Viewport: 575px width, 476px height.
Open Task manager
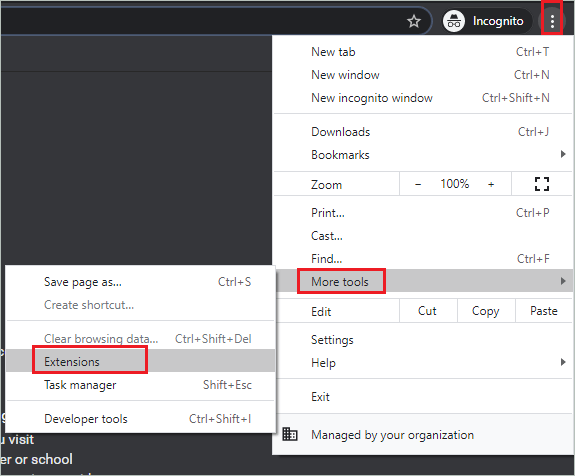tap(140, 385)
